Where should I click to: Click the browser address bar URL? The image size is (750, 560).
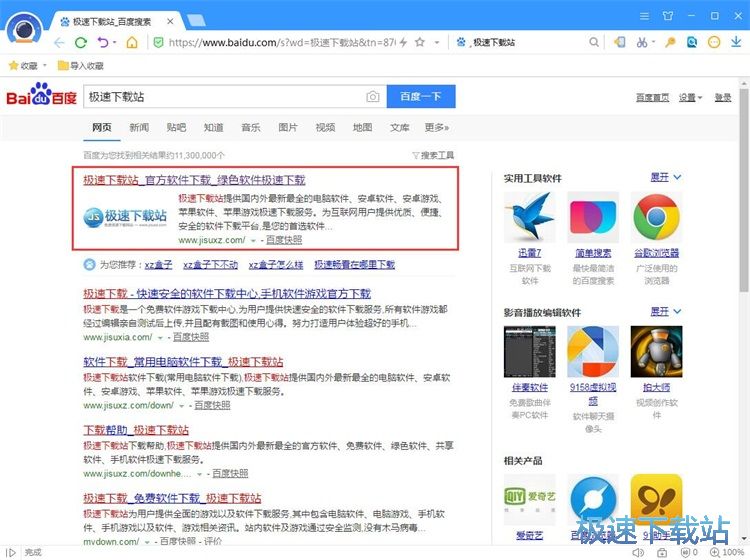pos(282,43)
